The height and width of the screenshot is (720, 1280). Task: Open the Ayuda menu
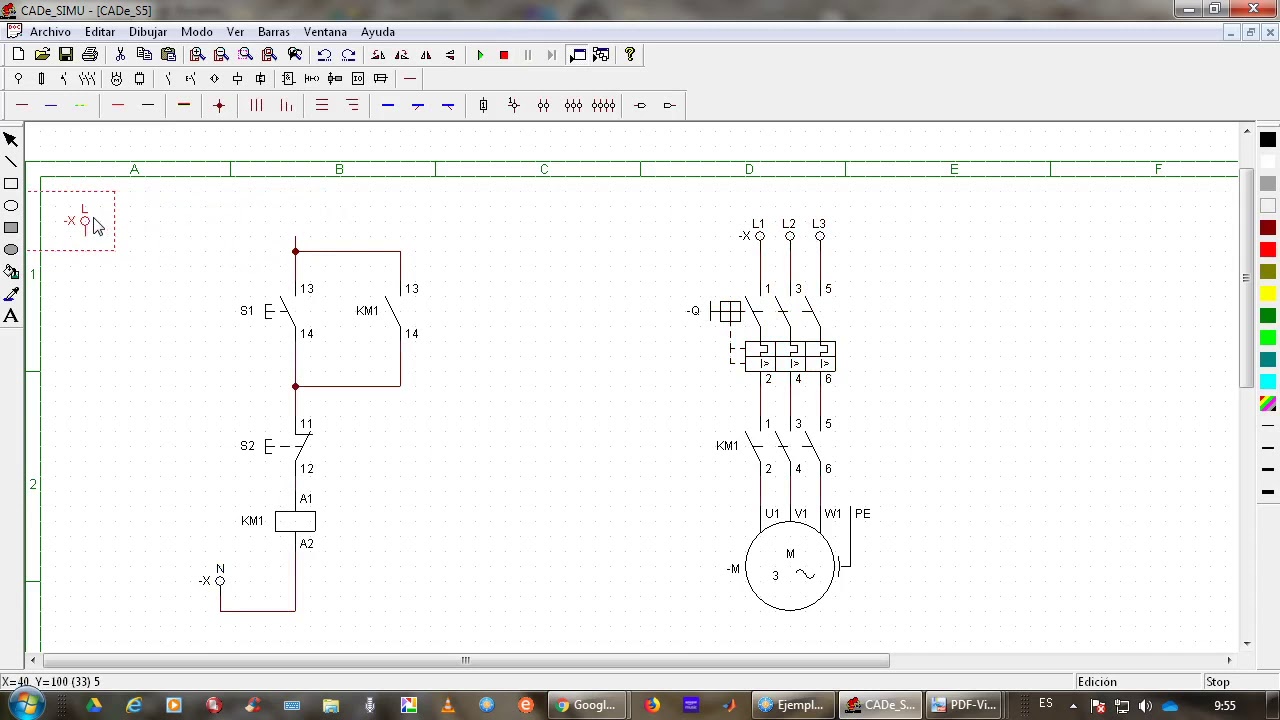378,32
